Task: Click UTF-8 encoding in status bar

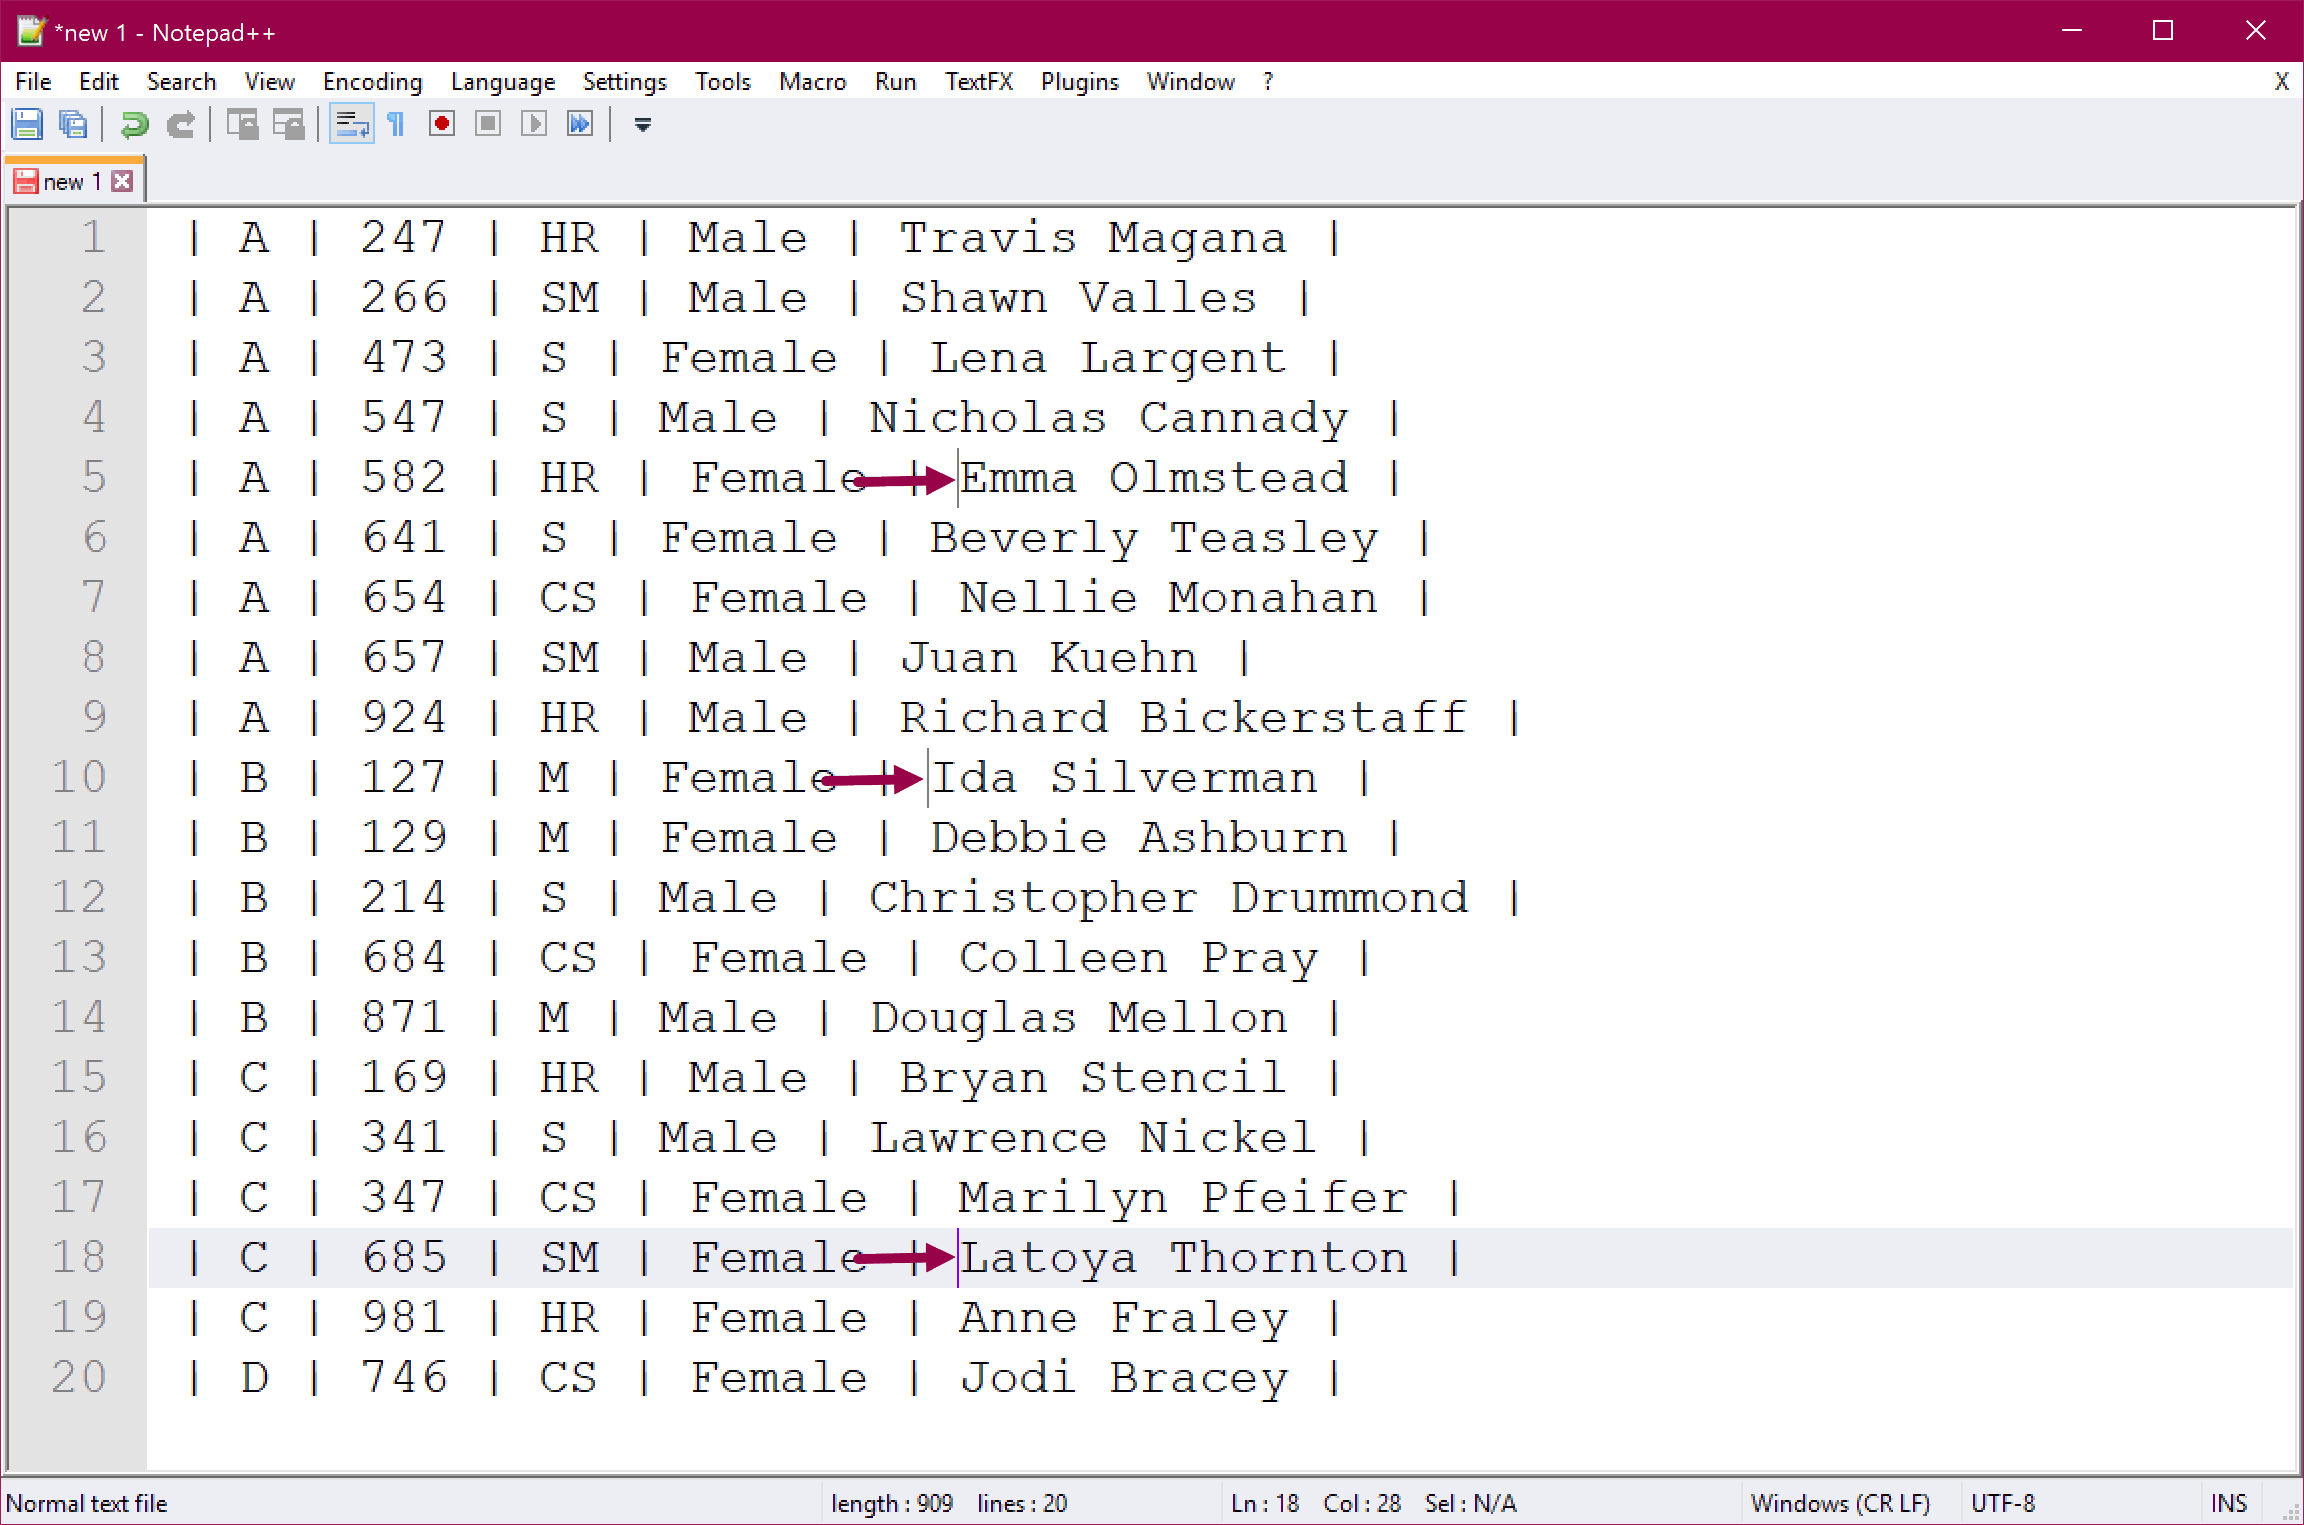Action: click(x=2002, y=1503)
